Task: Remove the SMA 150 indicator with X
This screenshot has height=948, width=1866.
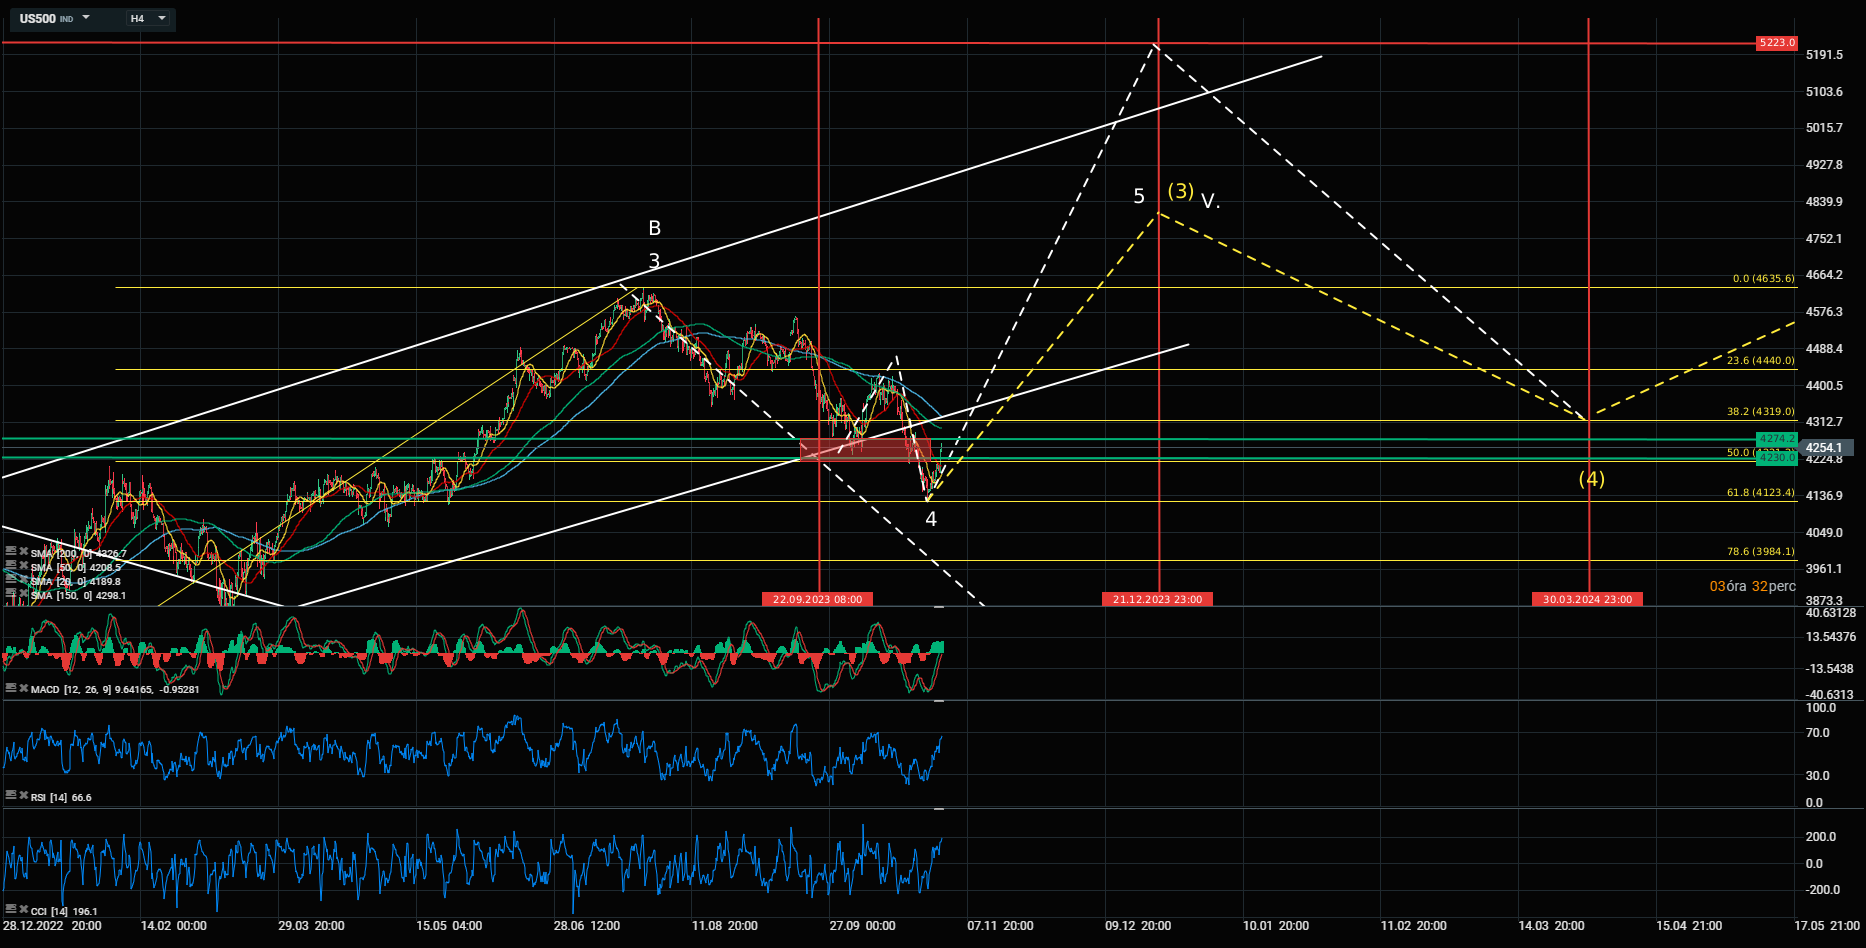Action: [x=23, y=593]
